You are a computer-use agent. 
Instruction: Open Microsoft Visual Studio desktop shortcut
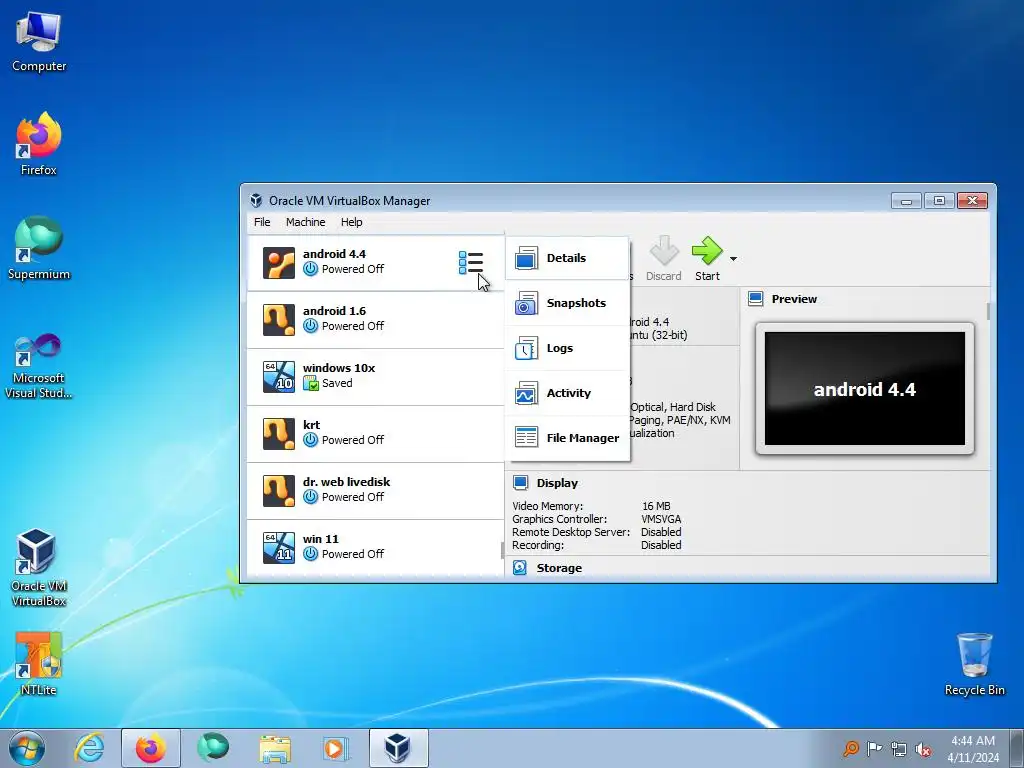(39, 366)
